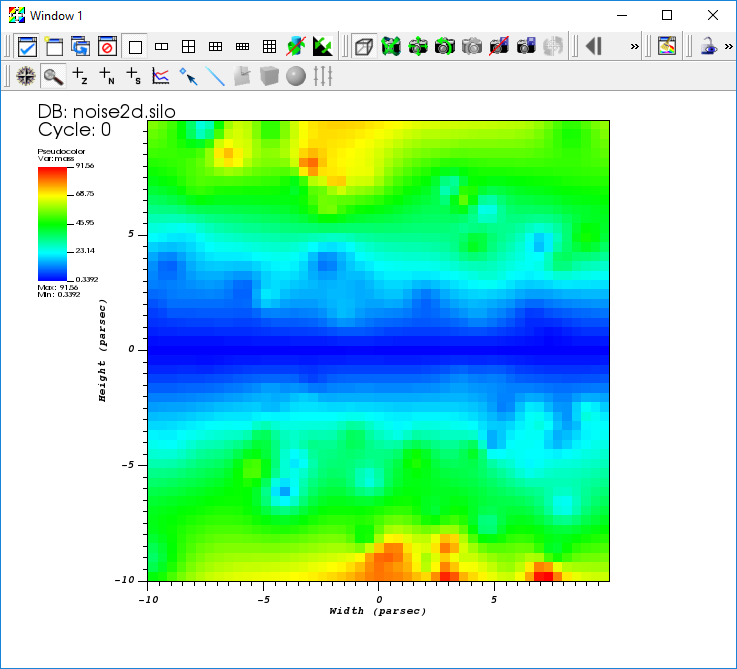The image size is (737, 669).
Task: Reset view using camera with green X
Action: [391, 47]
